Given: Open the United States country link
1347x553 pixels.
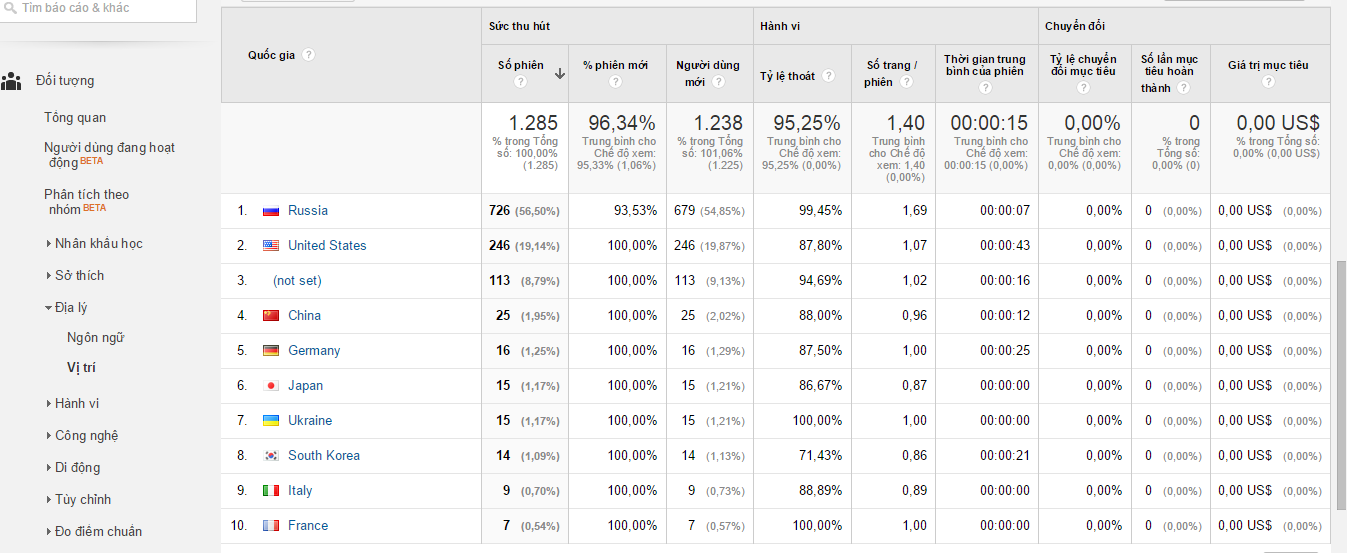Looking at the screenshot, I should click(327, 245).
